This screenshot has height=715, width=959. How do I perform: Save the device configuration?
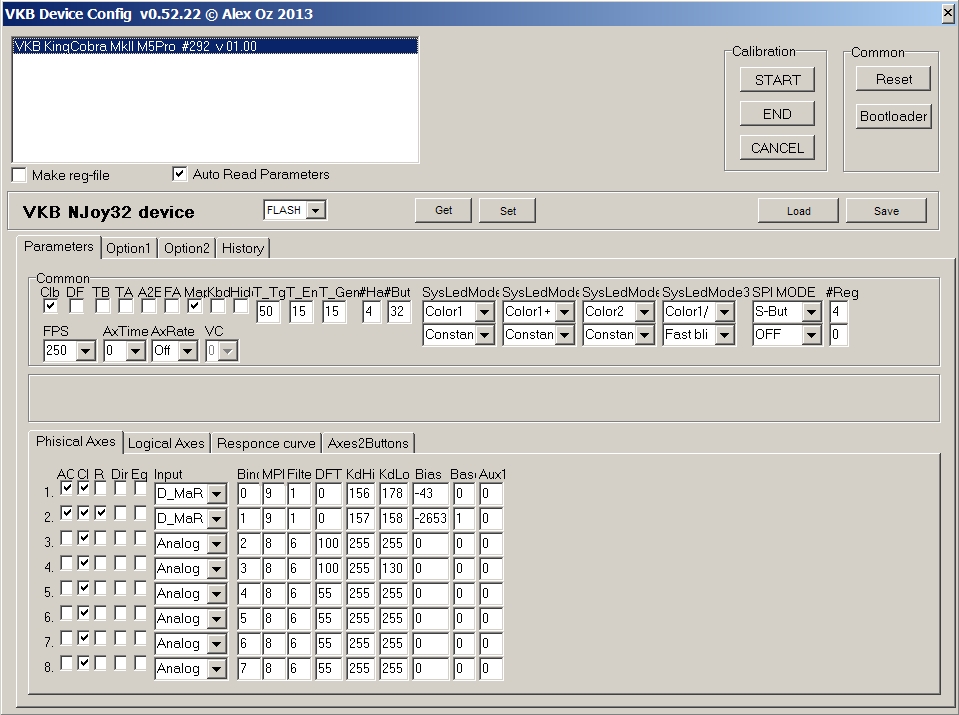(885, 211)
